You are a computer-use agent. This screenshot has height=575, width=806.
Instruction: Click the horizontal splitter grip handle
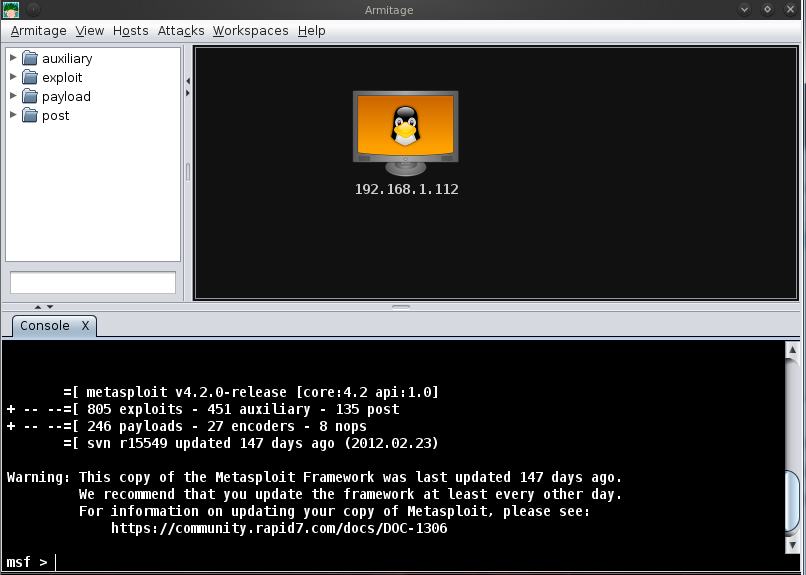pos(401,307)
